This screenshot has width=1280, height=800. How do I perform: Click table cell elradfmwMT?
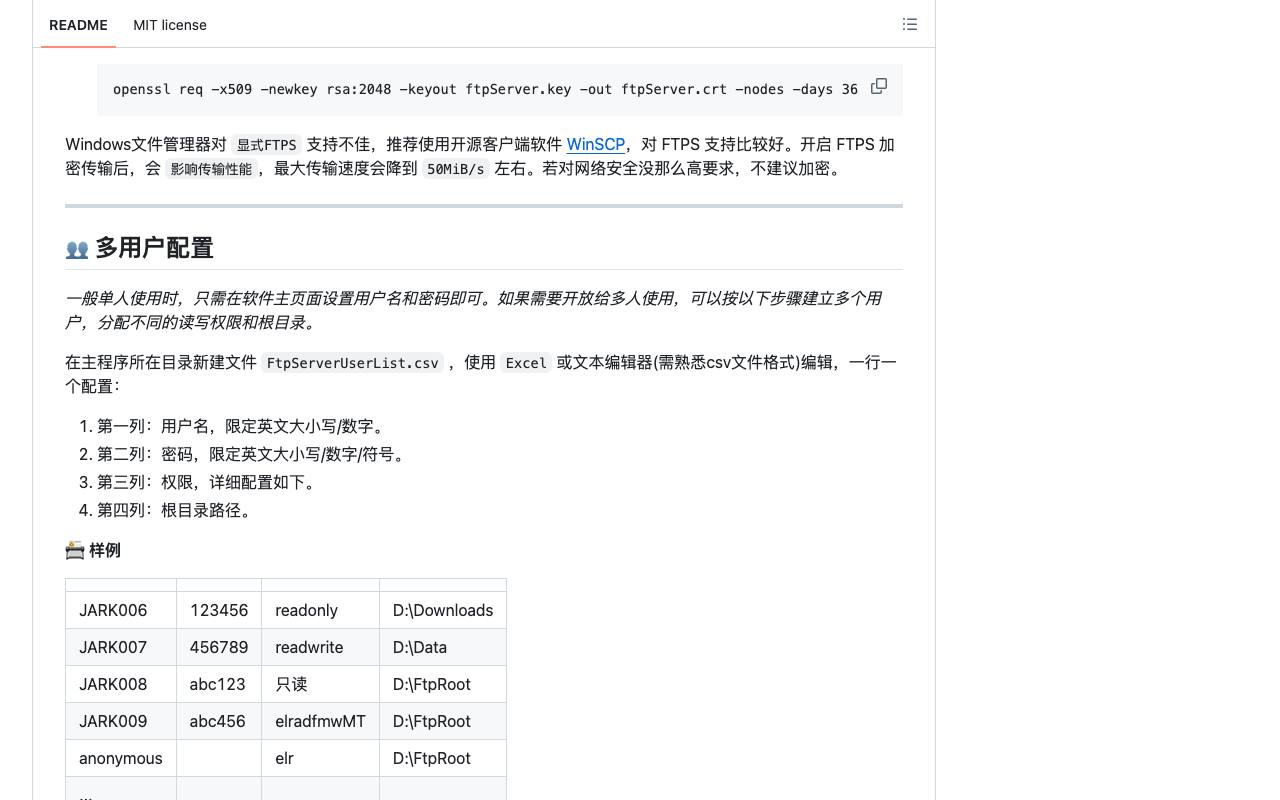[x=320, y=721]
